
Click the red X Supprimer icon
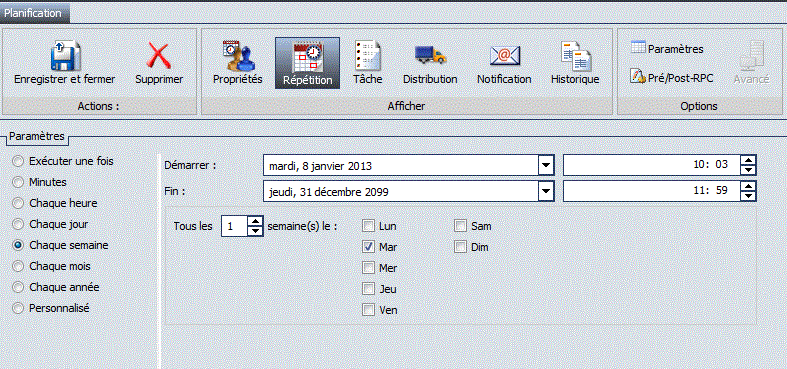tap(159, 55)
